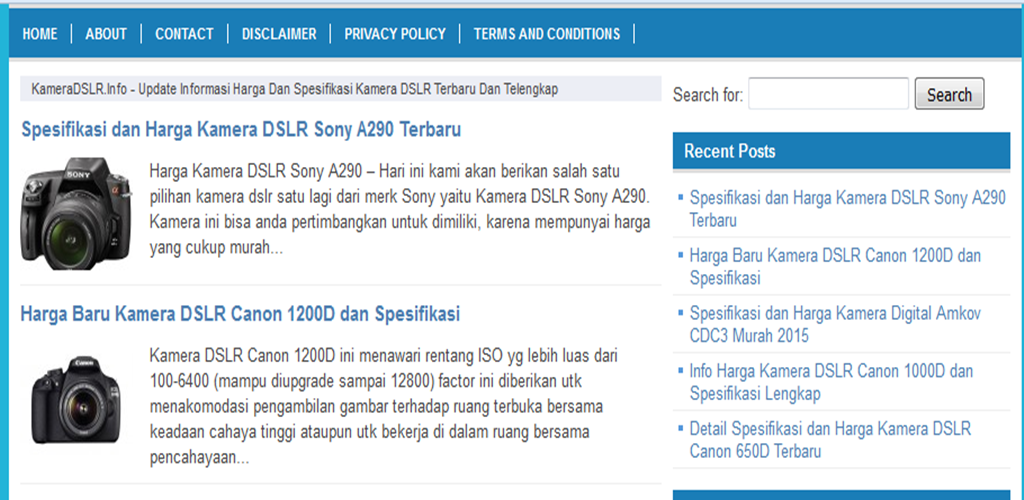Image resolution: width=1024 pixels, height=500 pixels.
Task: Click the excerpt starting 'Harga Kamera DSLR Sony A290 – Hari ini'
Action: pos(400,210)
